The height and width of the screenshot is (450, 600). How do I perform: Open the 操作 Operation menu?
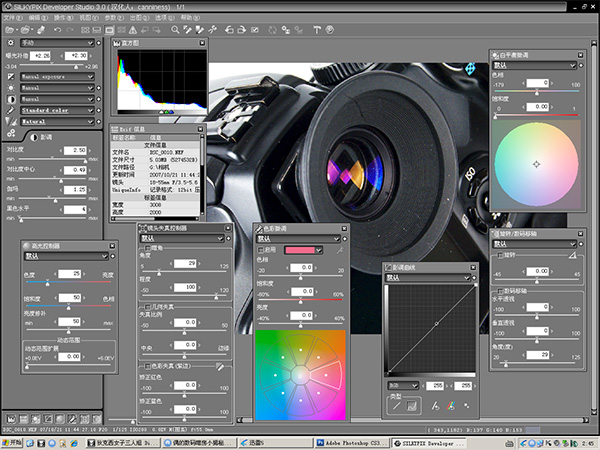tap(64, 18)
